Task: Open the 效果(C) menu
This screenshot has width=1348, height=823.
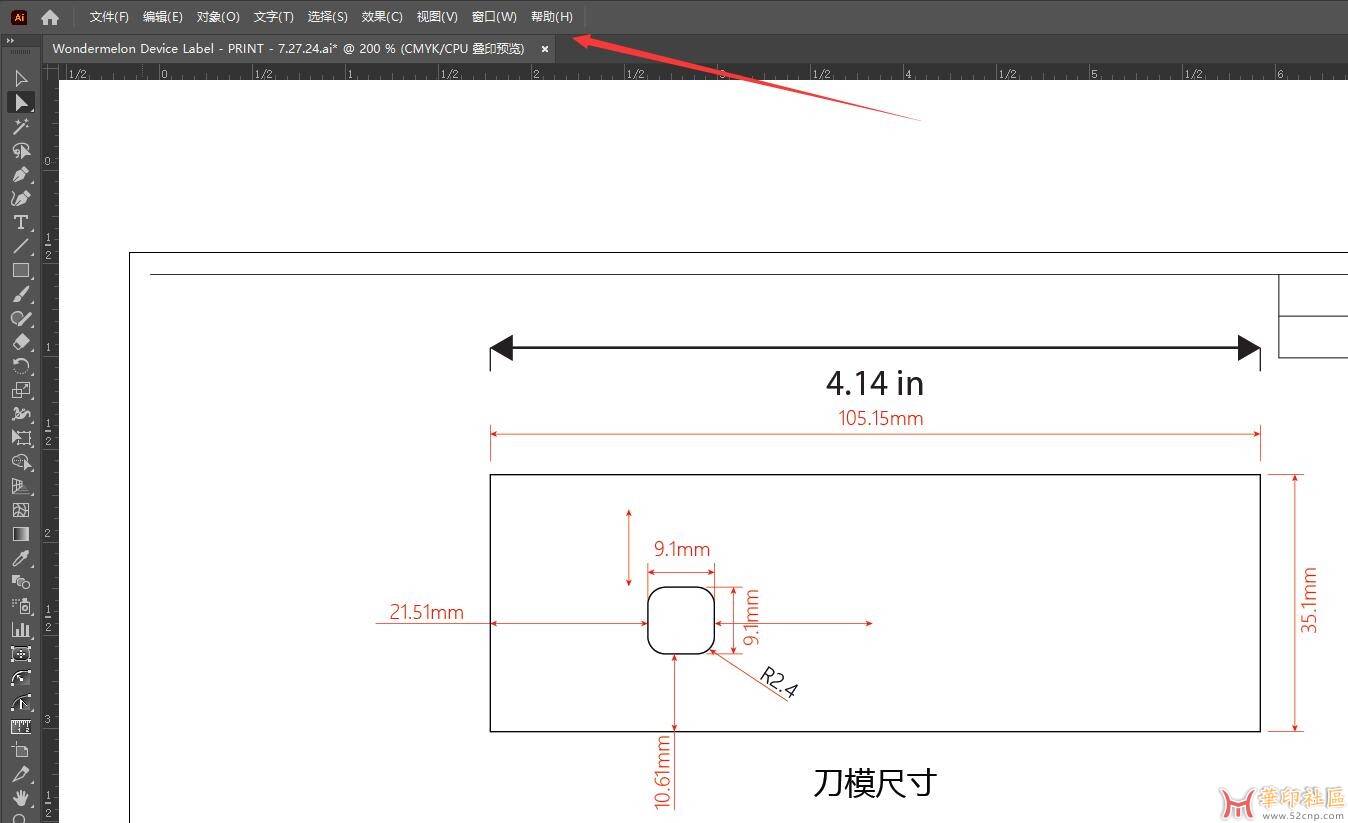Action: (x=382, y=17)
